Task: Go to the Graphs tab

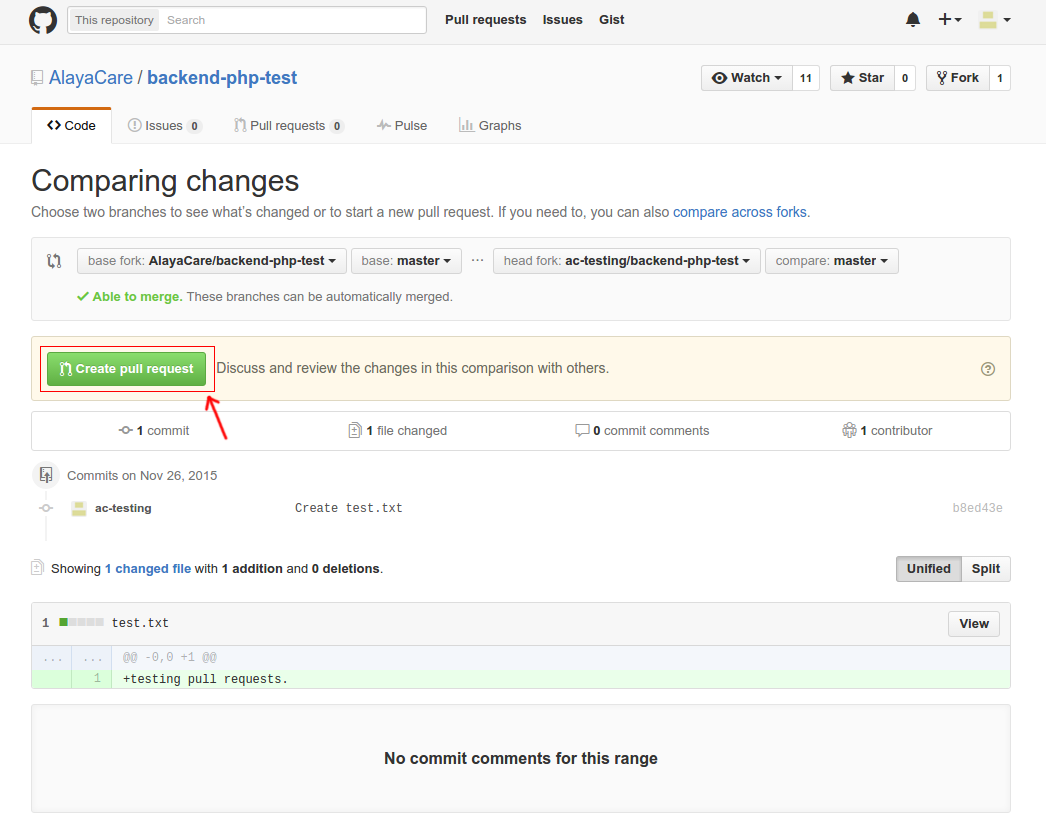Action: pyautogui.click(x=490, y=126)
